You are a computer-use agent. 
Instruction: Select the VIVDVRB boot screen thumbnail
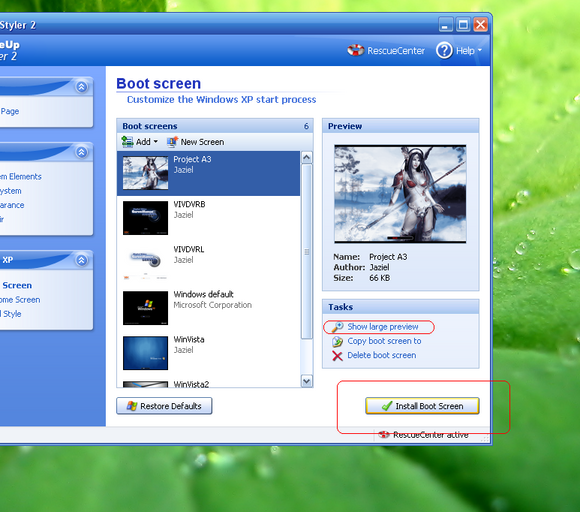145,218
